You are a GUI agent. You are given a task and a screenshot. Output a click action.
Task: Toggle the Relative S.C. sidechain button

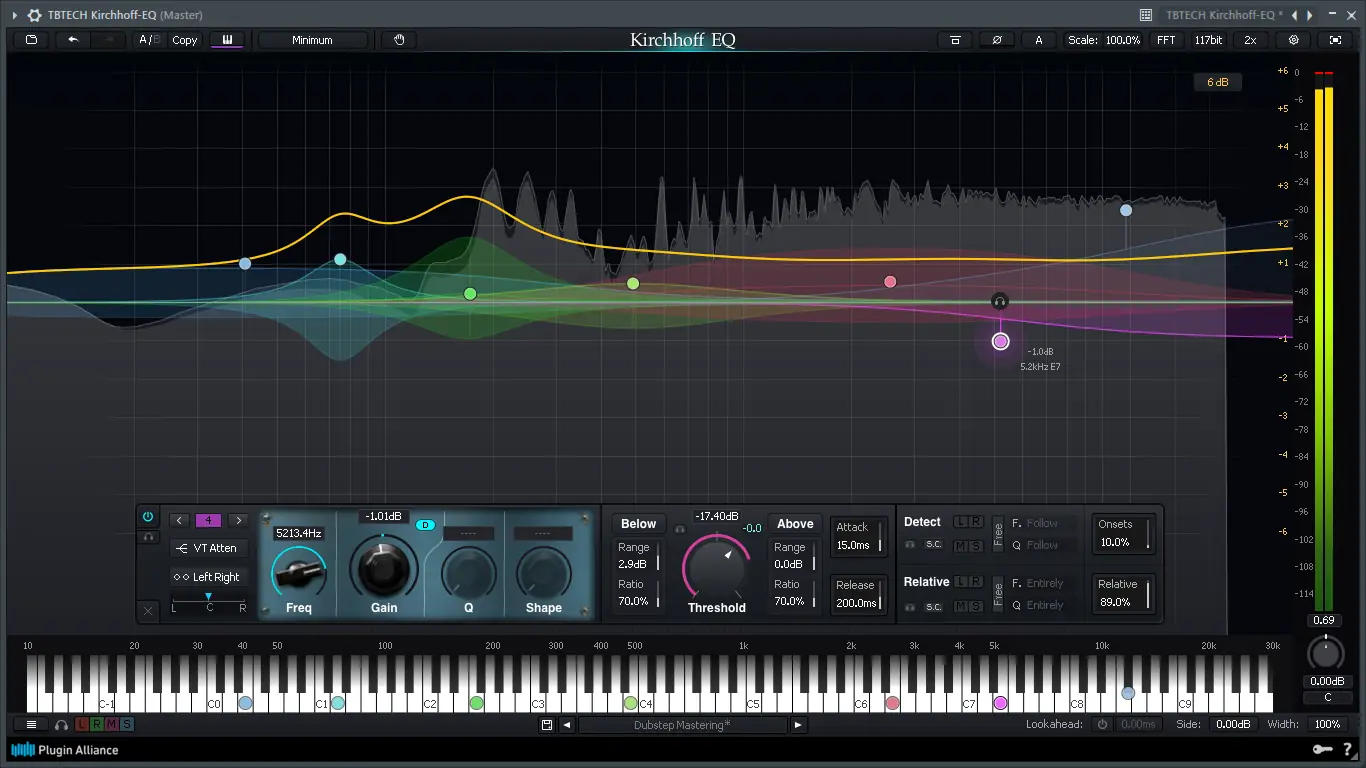[933, 607]
